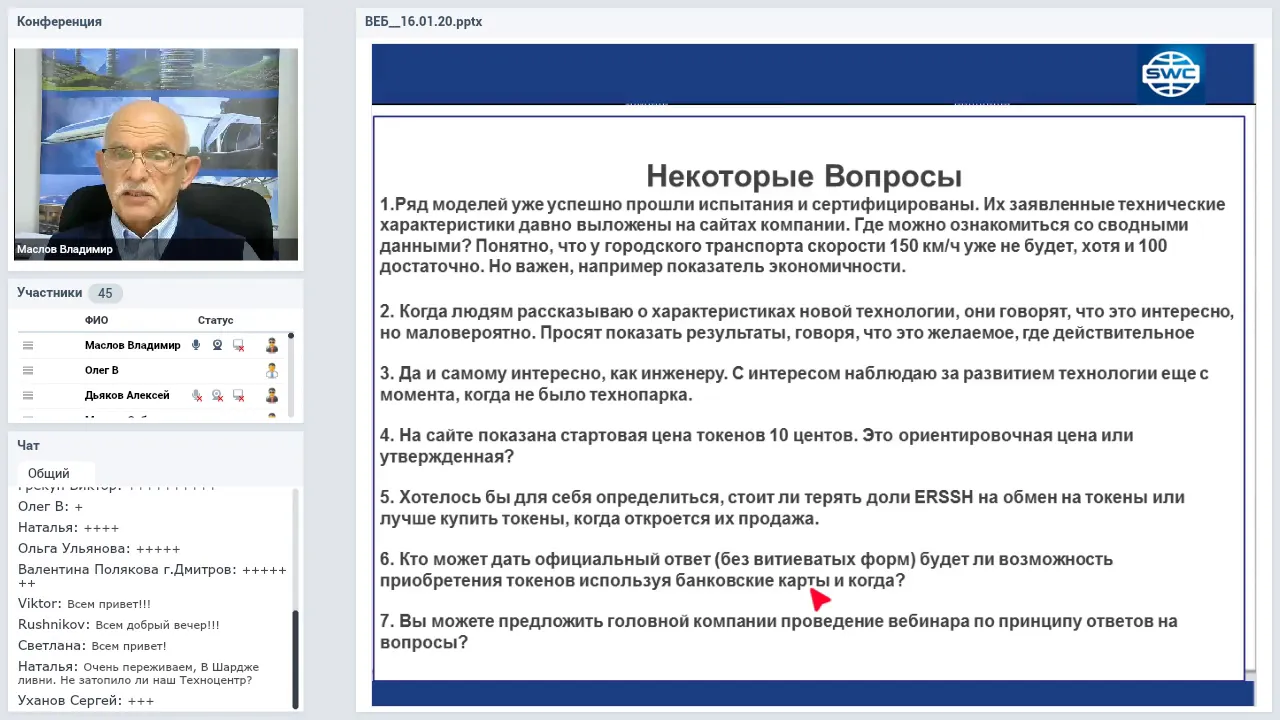1280x720 pixels.
Task: Click slide question 7 about webinar
Action: [x=779, y=632]
